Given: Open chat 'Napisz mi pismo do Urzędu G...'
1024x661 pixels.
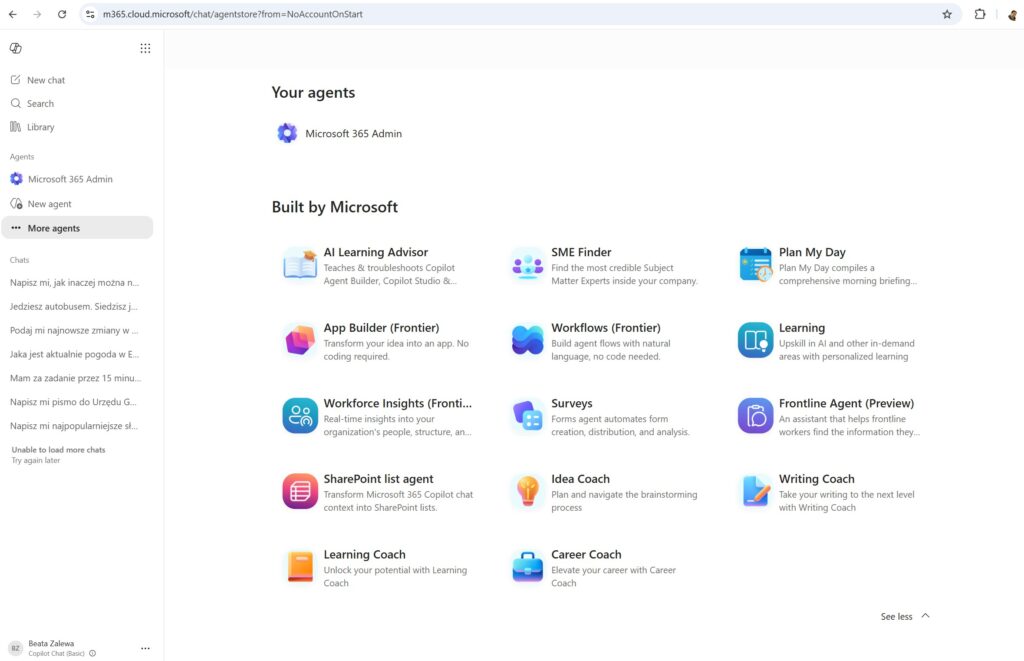Looking at the screenshot, I should (73, 402).
